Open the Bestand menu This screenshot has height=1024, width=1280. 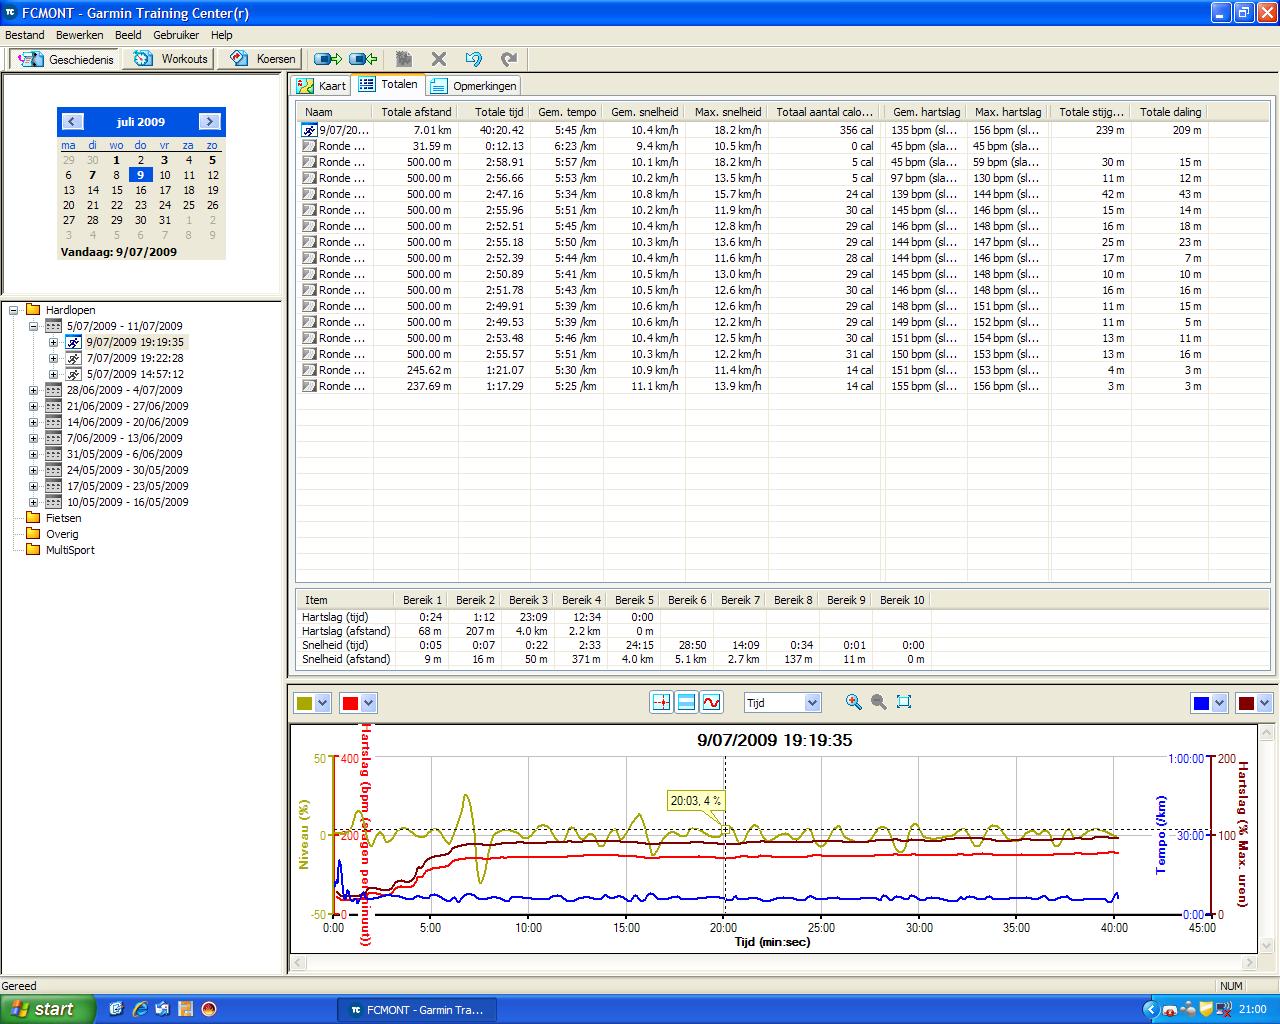pyautogui.click(x=25, y=35)
